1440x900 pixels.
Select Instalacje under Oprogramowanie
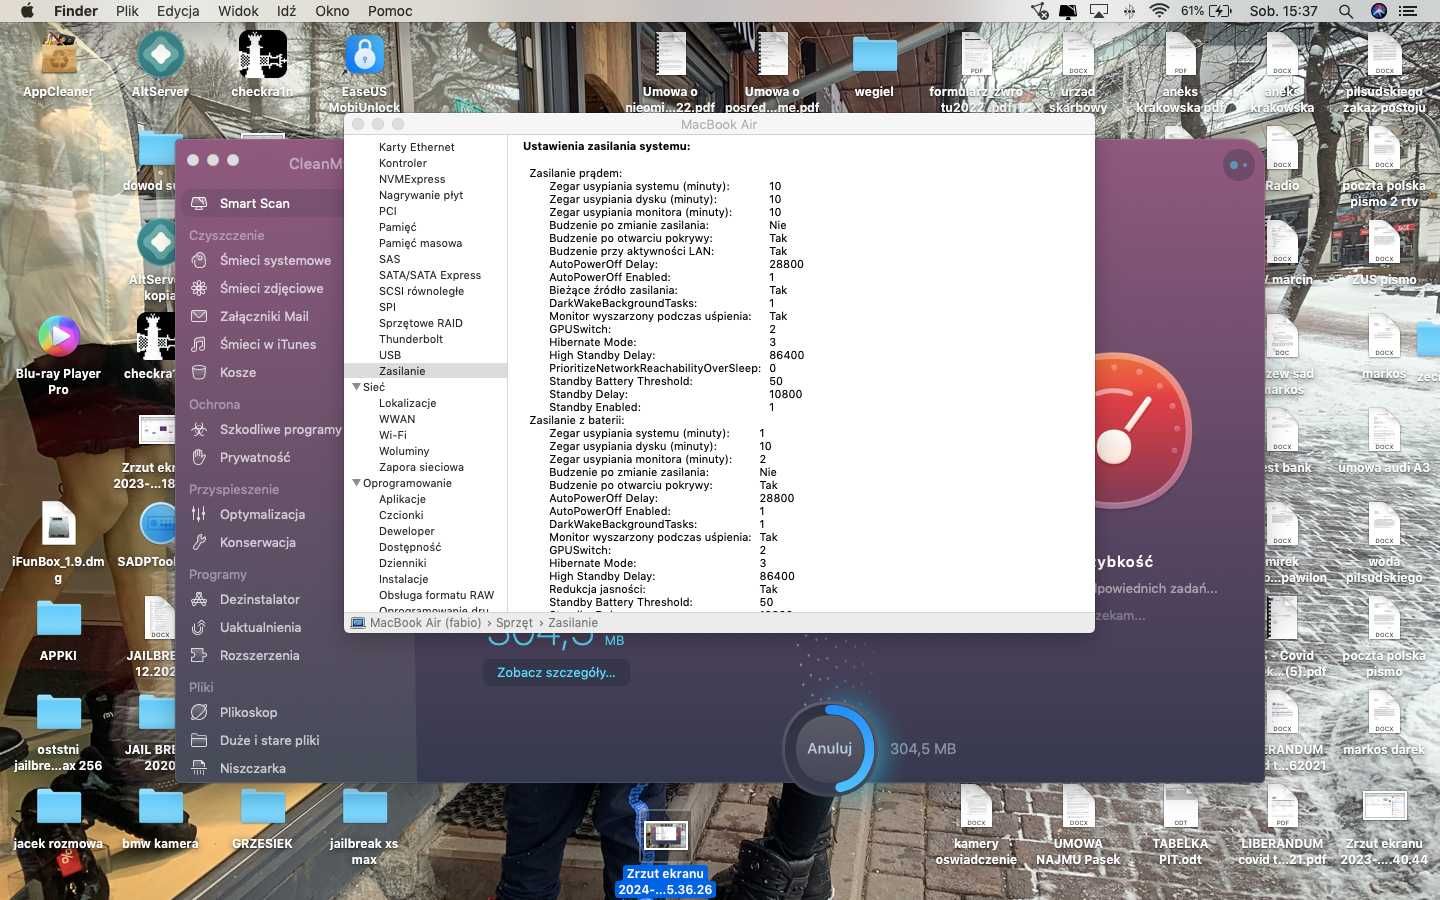[403, 579]
